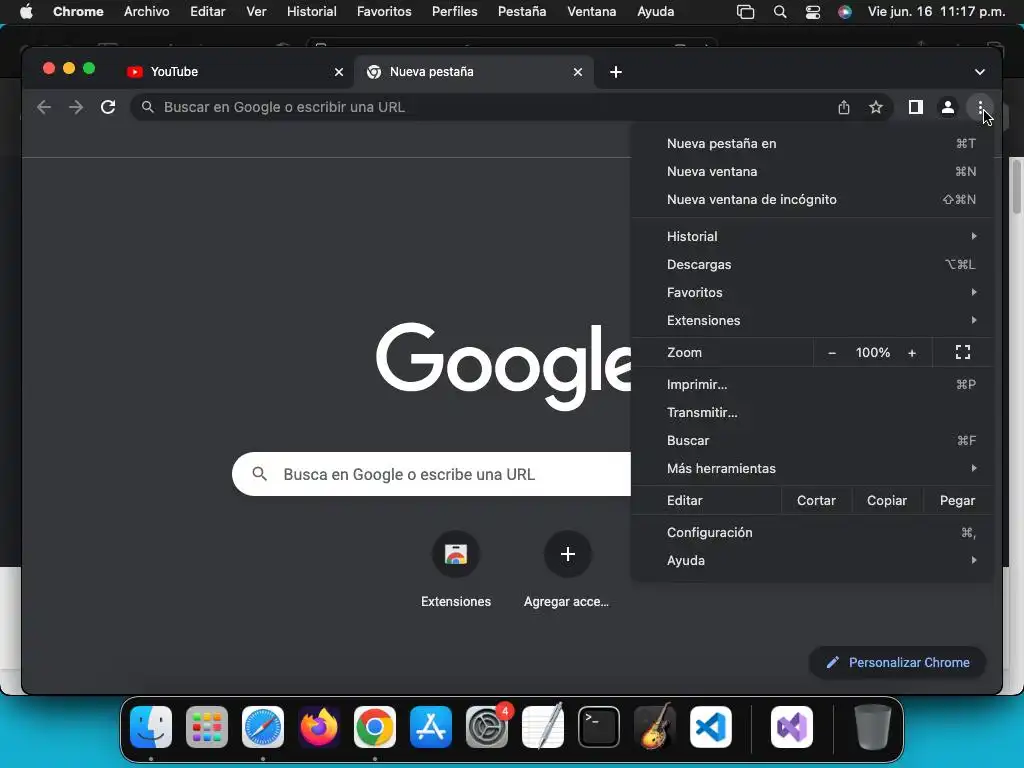Focus the address bar URL field
Viewport: 1024px width, 768px height.
click(483, 107)
